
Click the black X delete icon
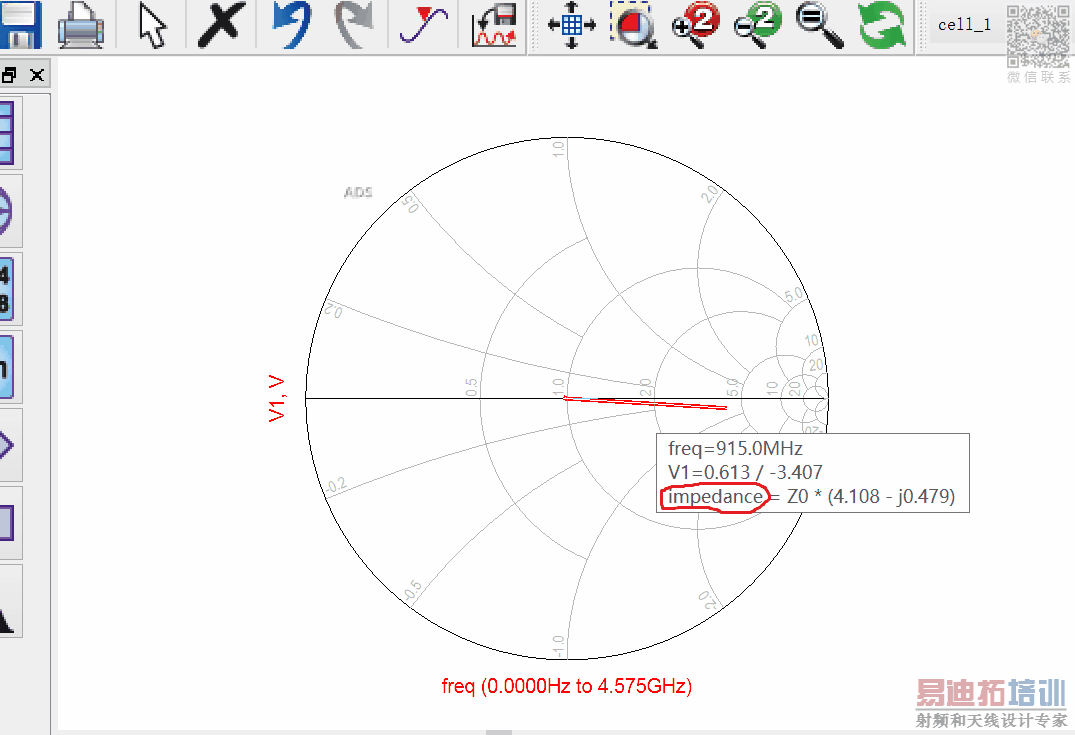coord(221,25)
